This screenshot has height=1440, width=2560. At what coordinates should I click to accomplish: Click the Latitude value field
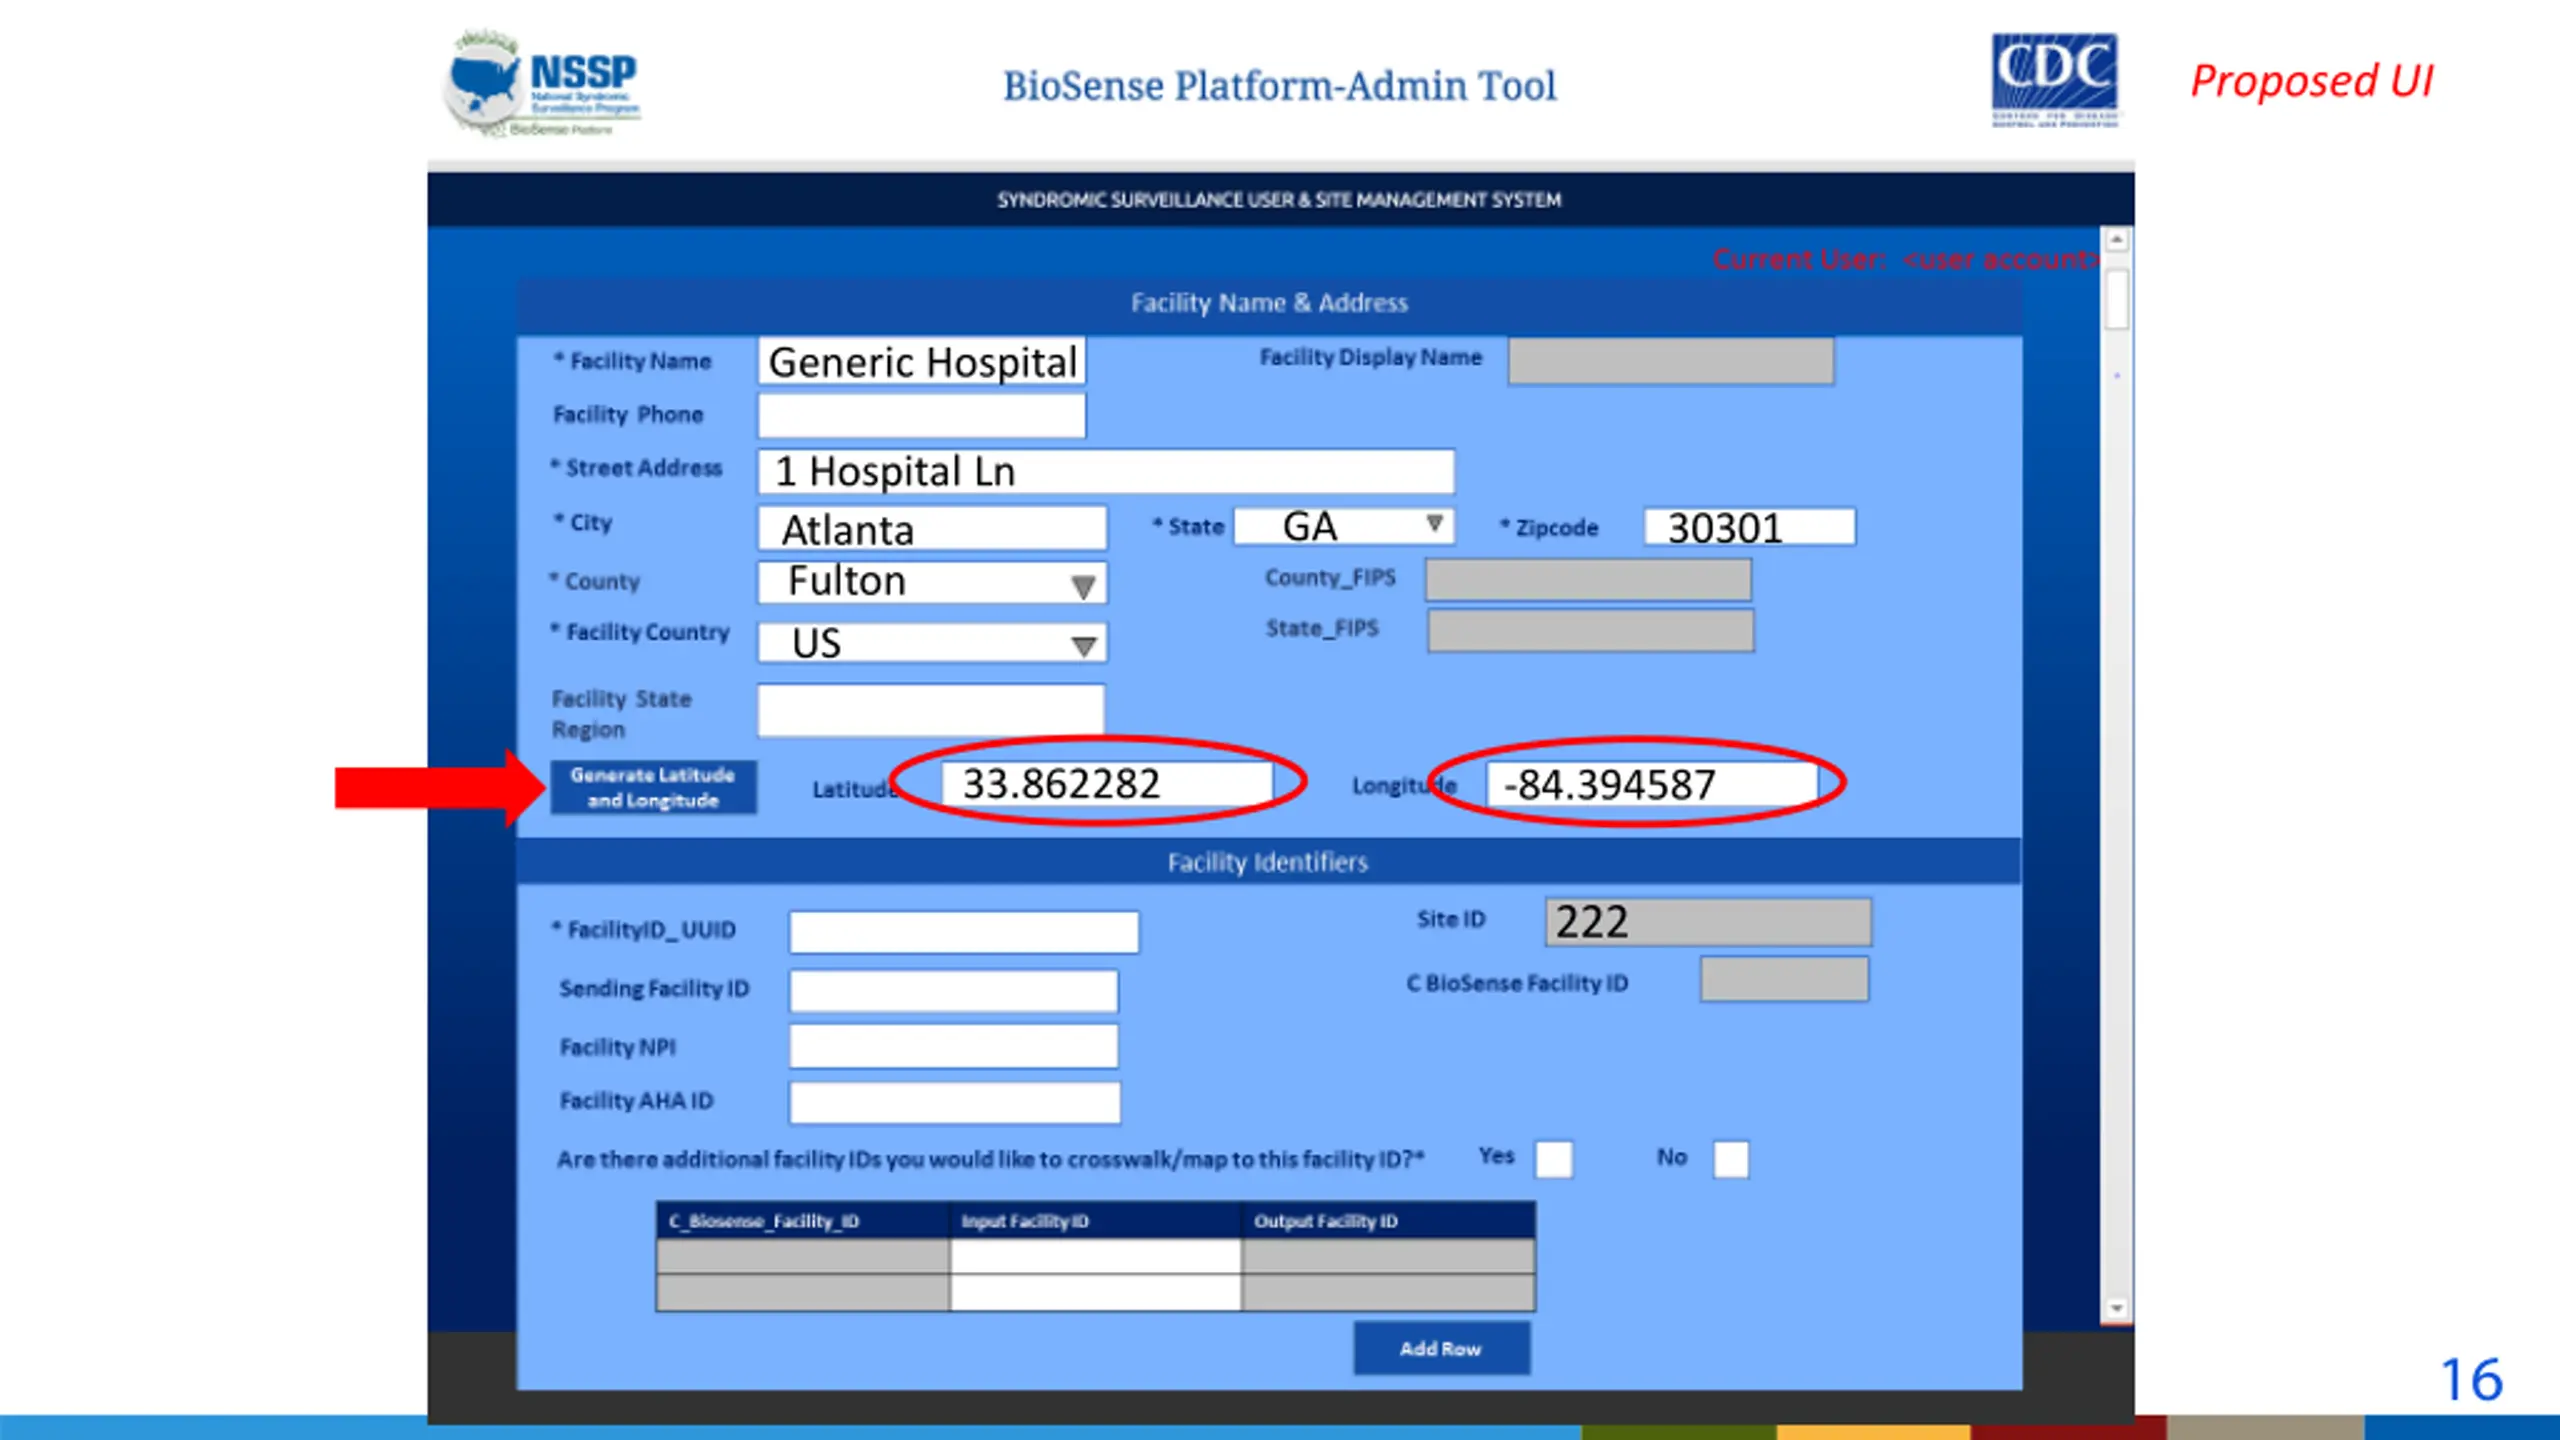point(1105,783)
